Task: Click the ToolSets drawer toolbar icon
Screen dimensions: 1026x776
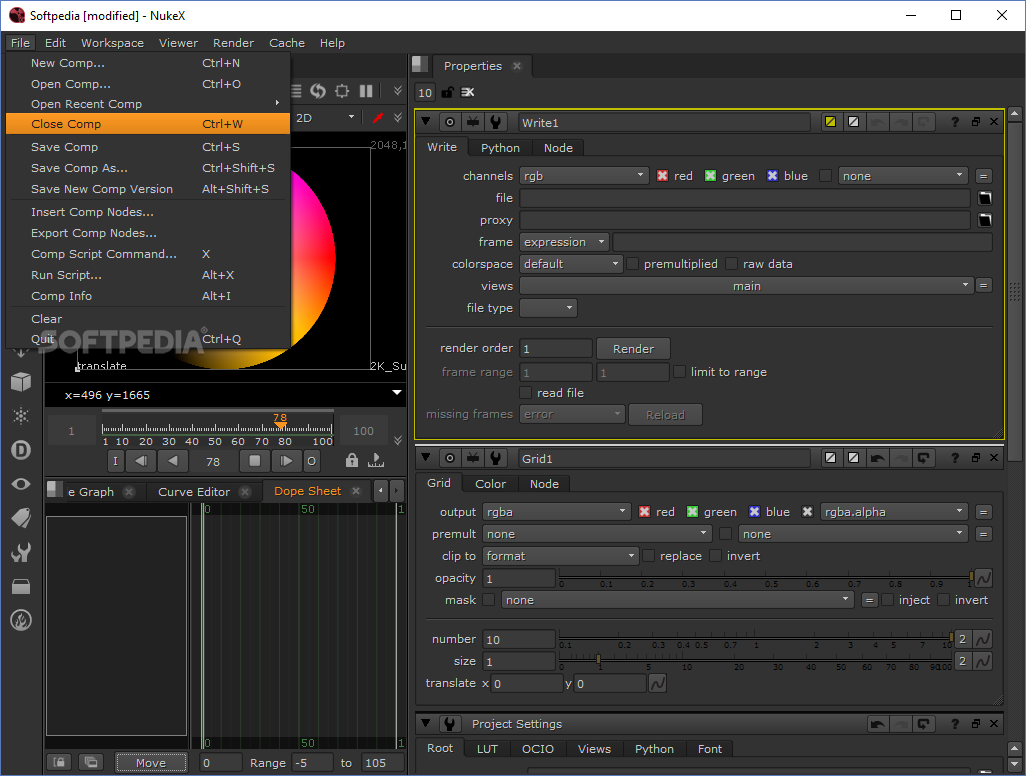Action: 21,586
